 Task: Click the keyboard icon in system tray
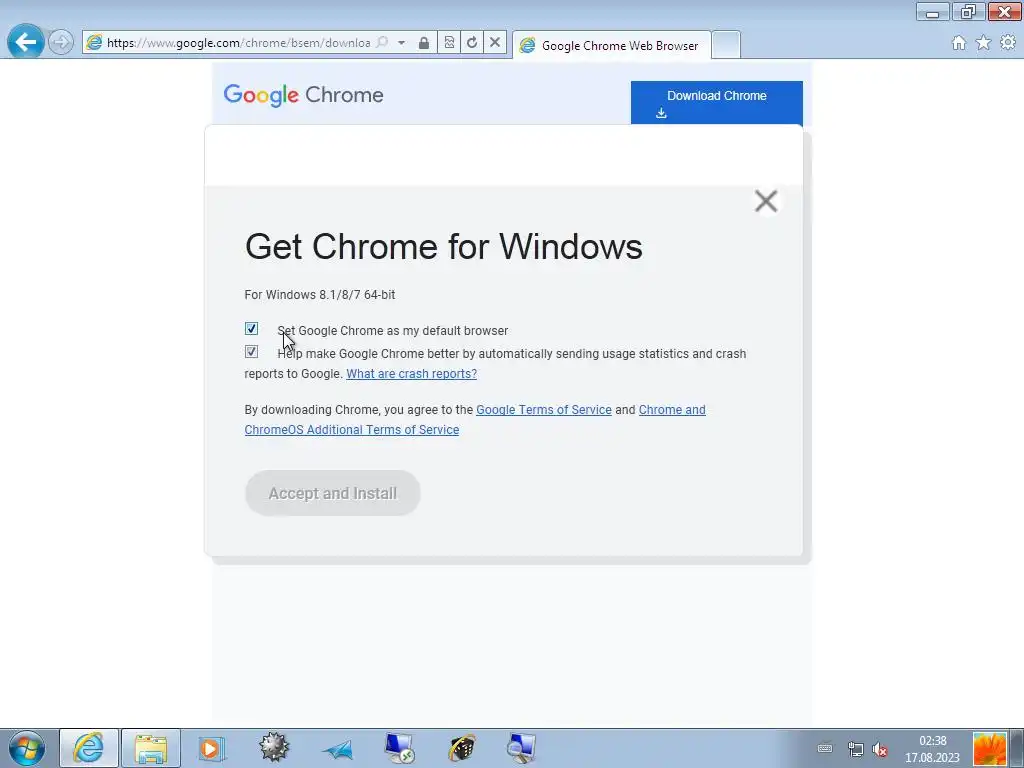point(825,748)
